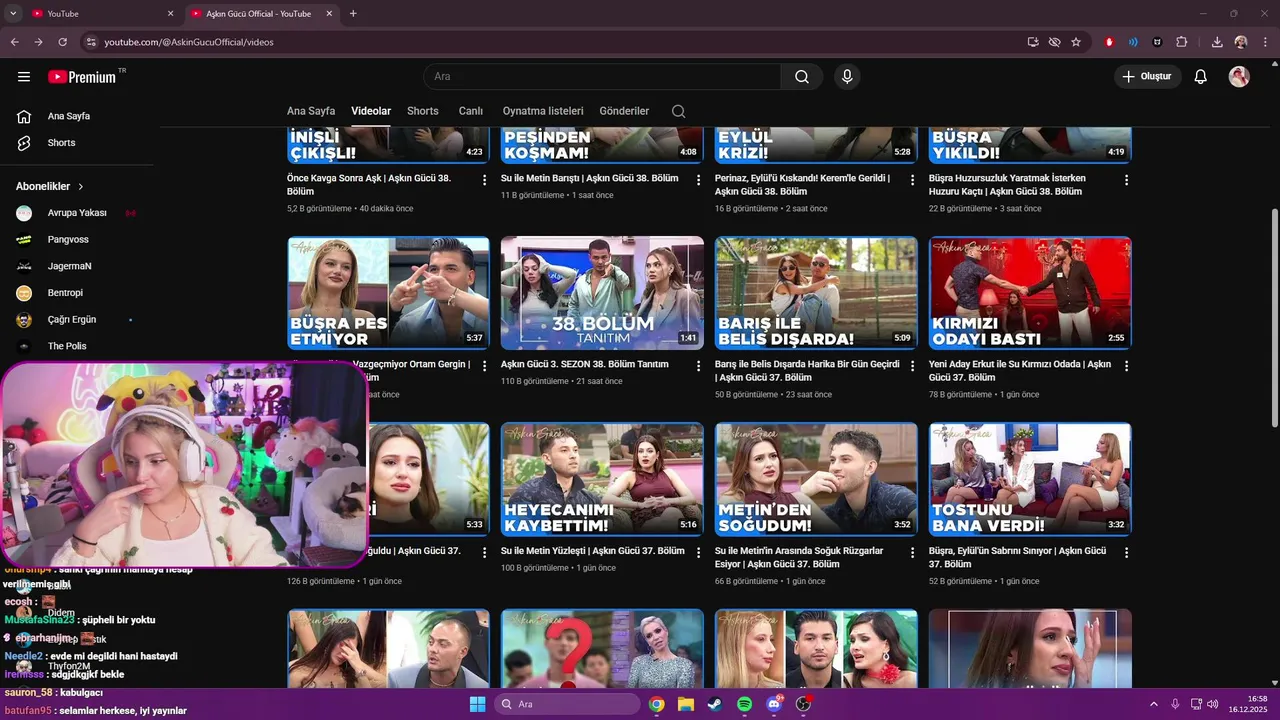The width and height of the screenshot is (1280, 720).
Task: Search within the channel using the magnifier icon
Action: click(x=678, y=111)
